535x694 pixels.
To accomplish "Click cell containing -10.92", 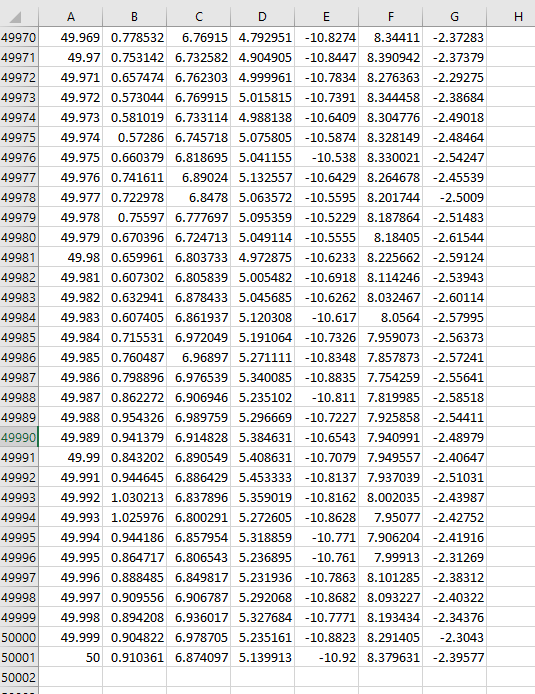I will click(327, 658).
